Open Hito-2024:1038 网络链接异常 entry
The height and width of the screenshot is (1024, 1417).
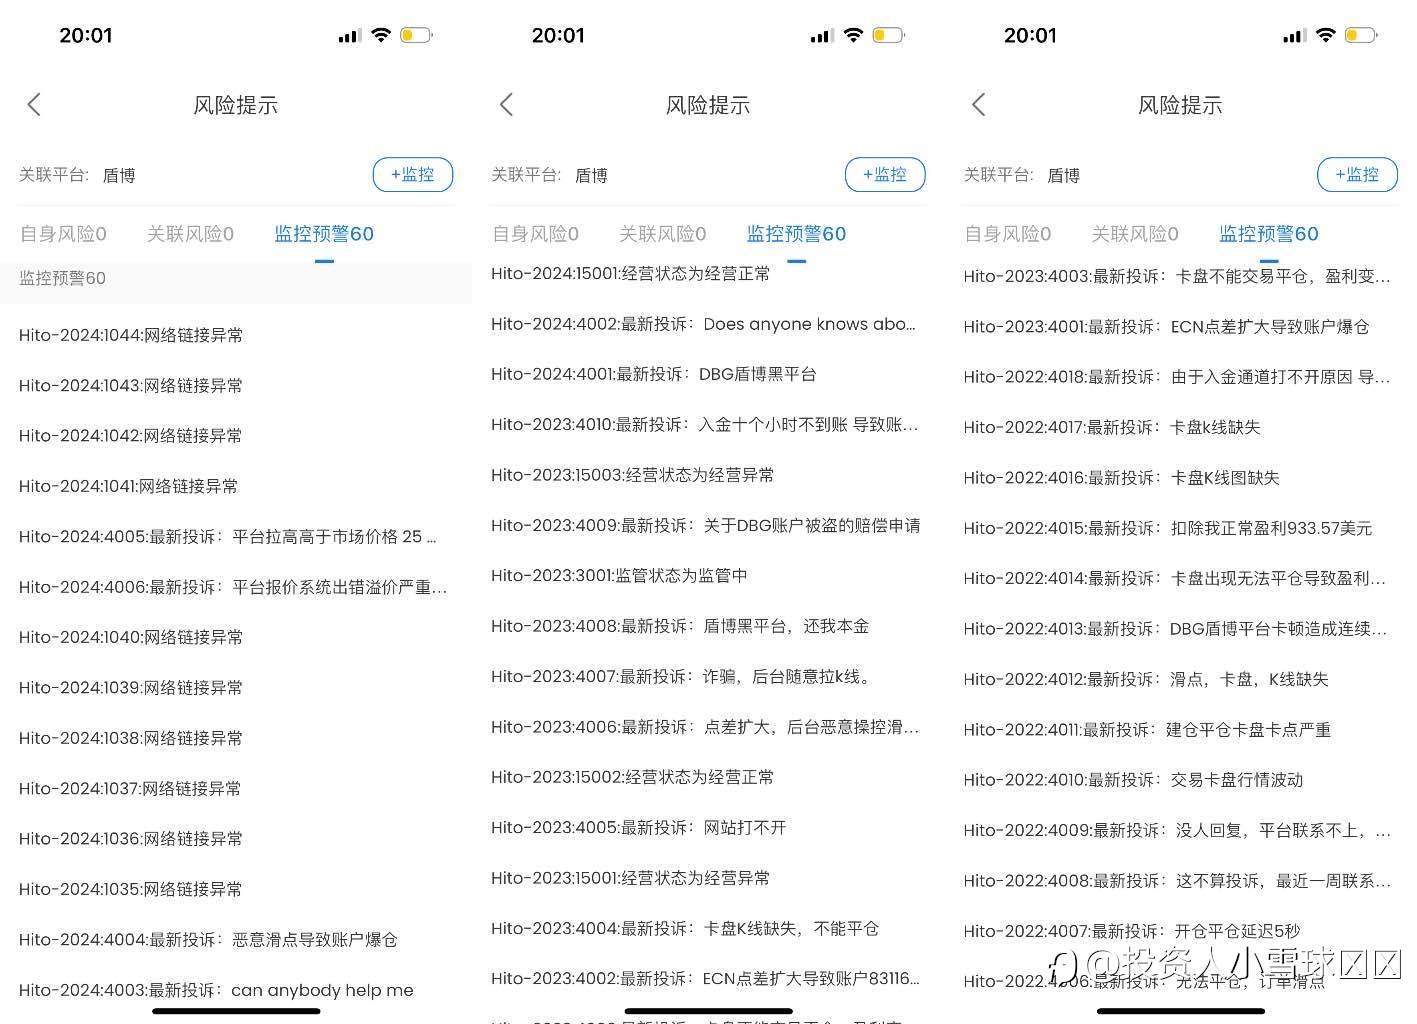point(131,738)
